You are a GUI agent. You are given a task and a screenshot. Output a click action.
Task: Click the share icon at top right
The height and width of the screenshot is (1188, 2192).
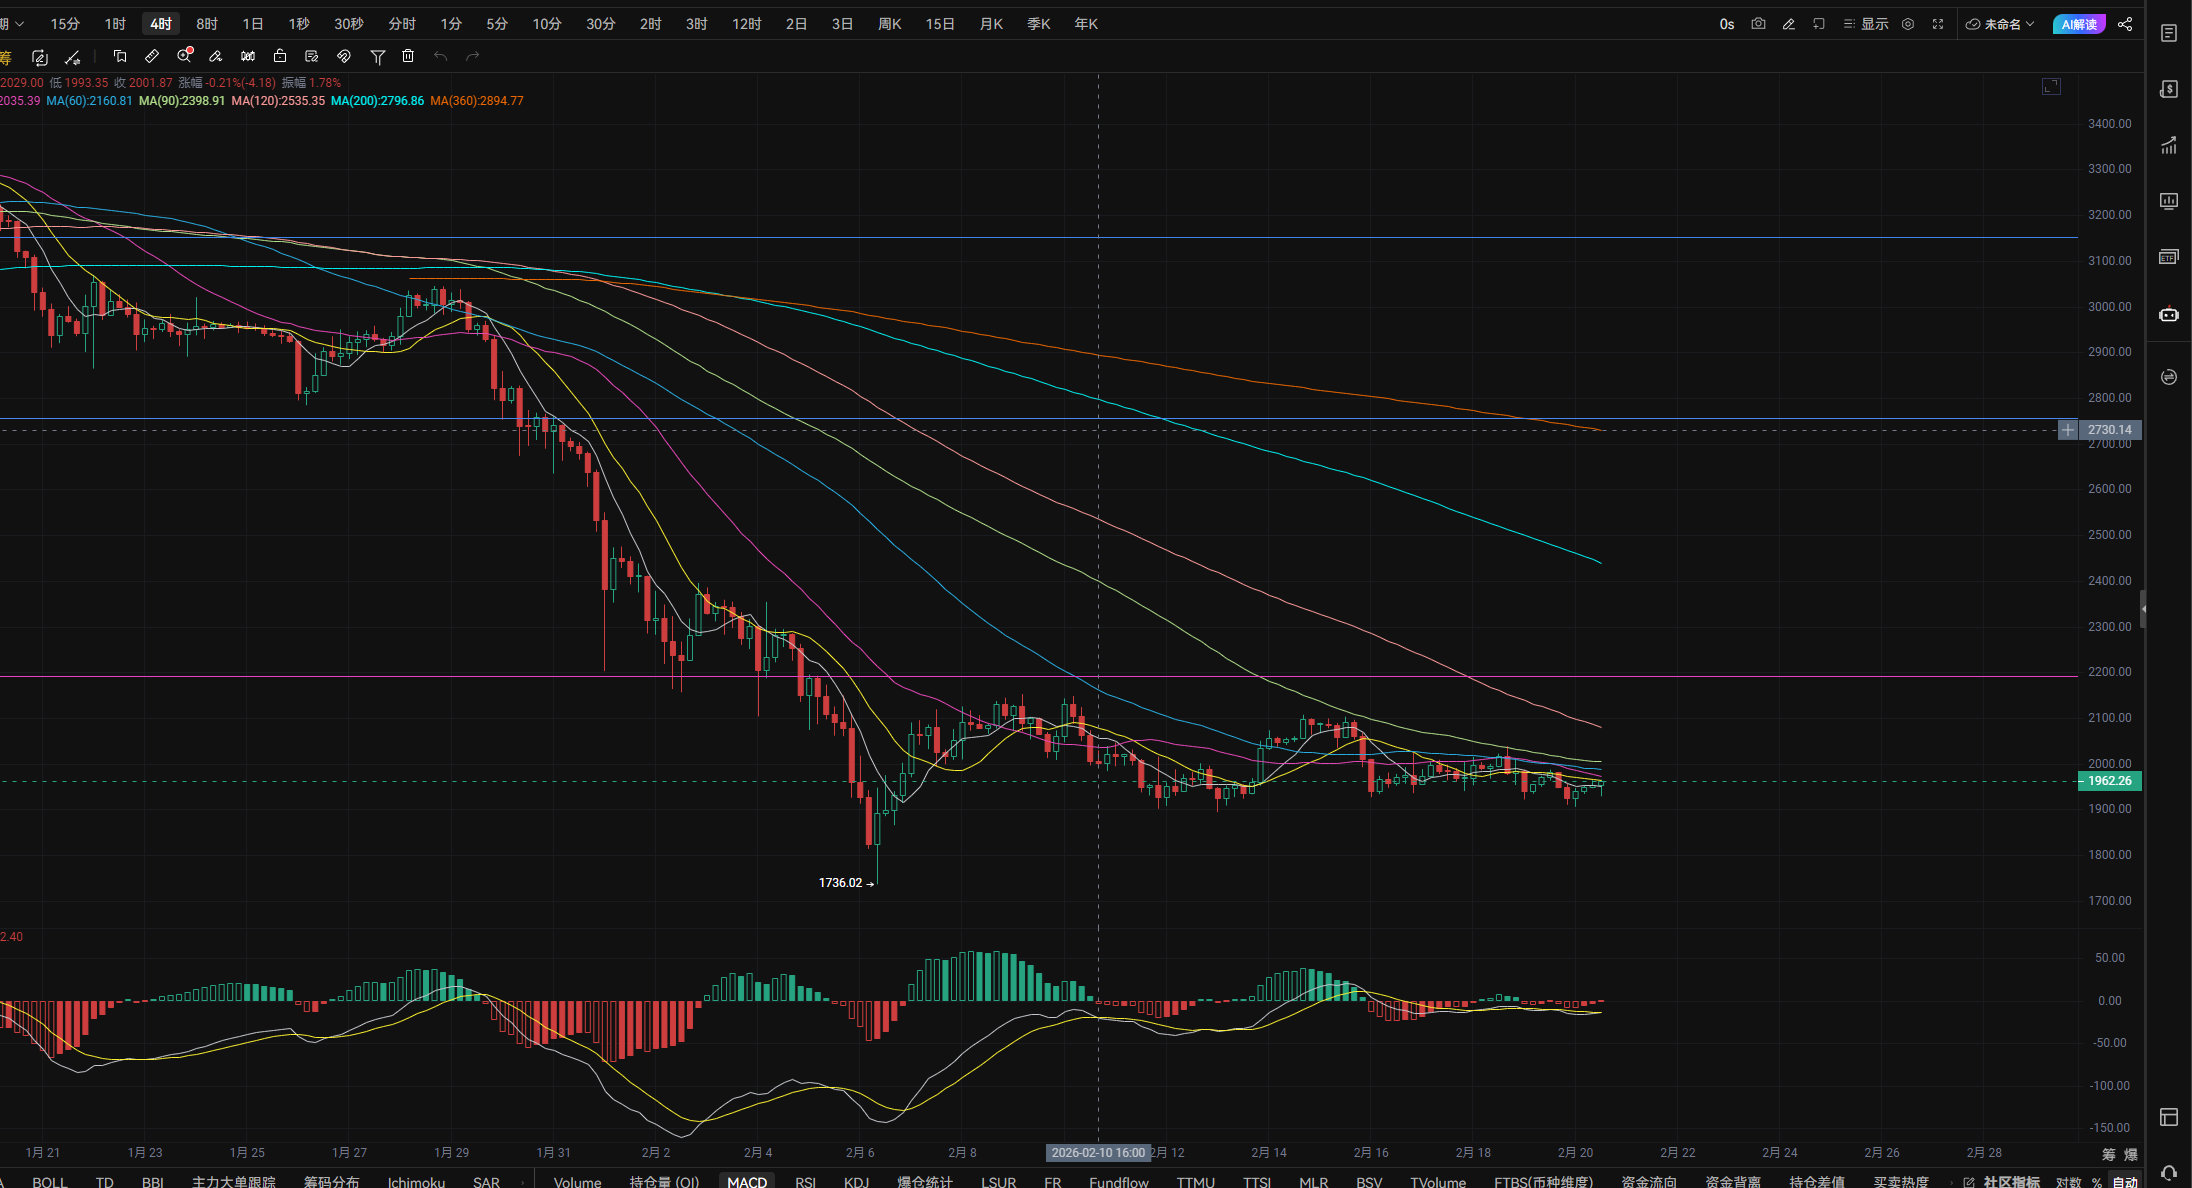point(2125,24)
